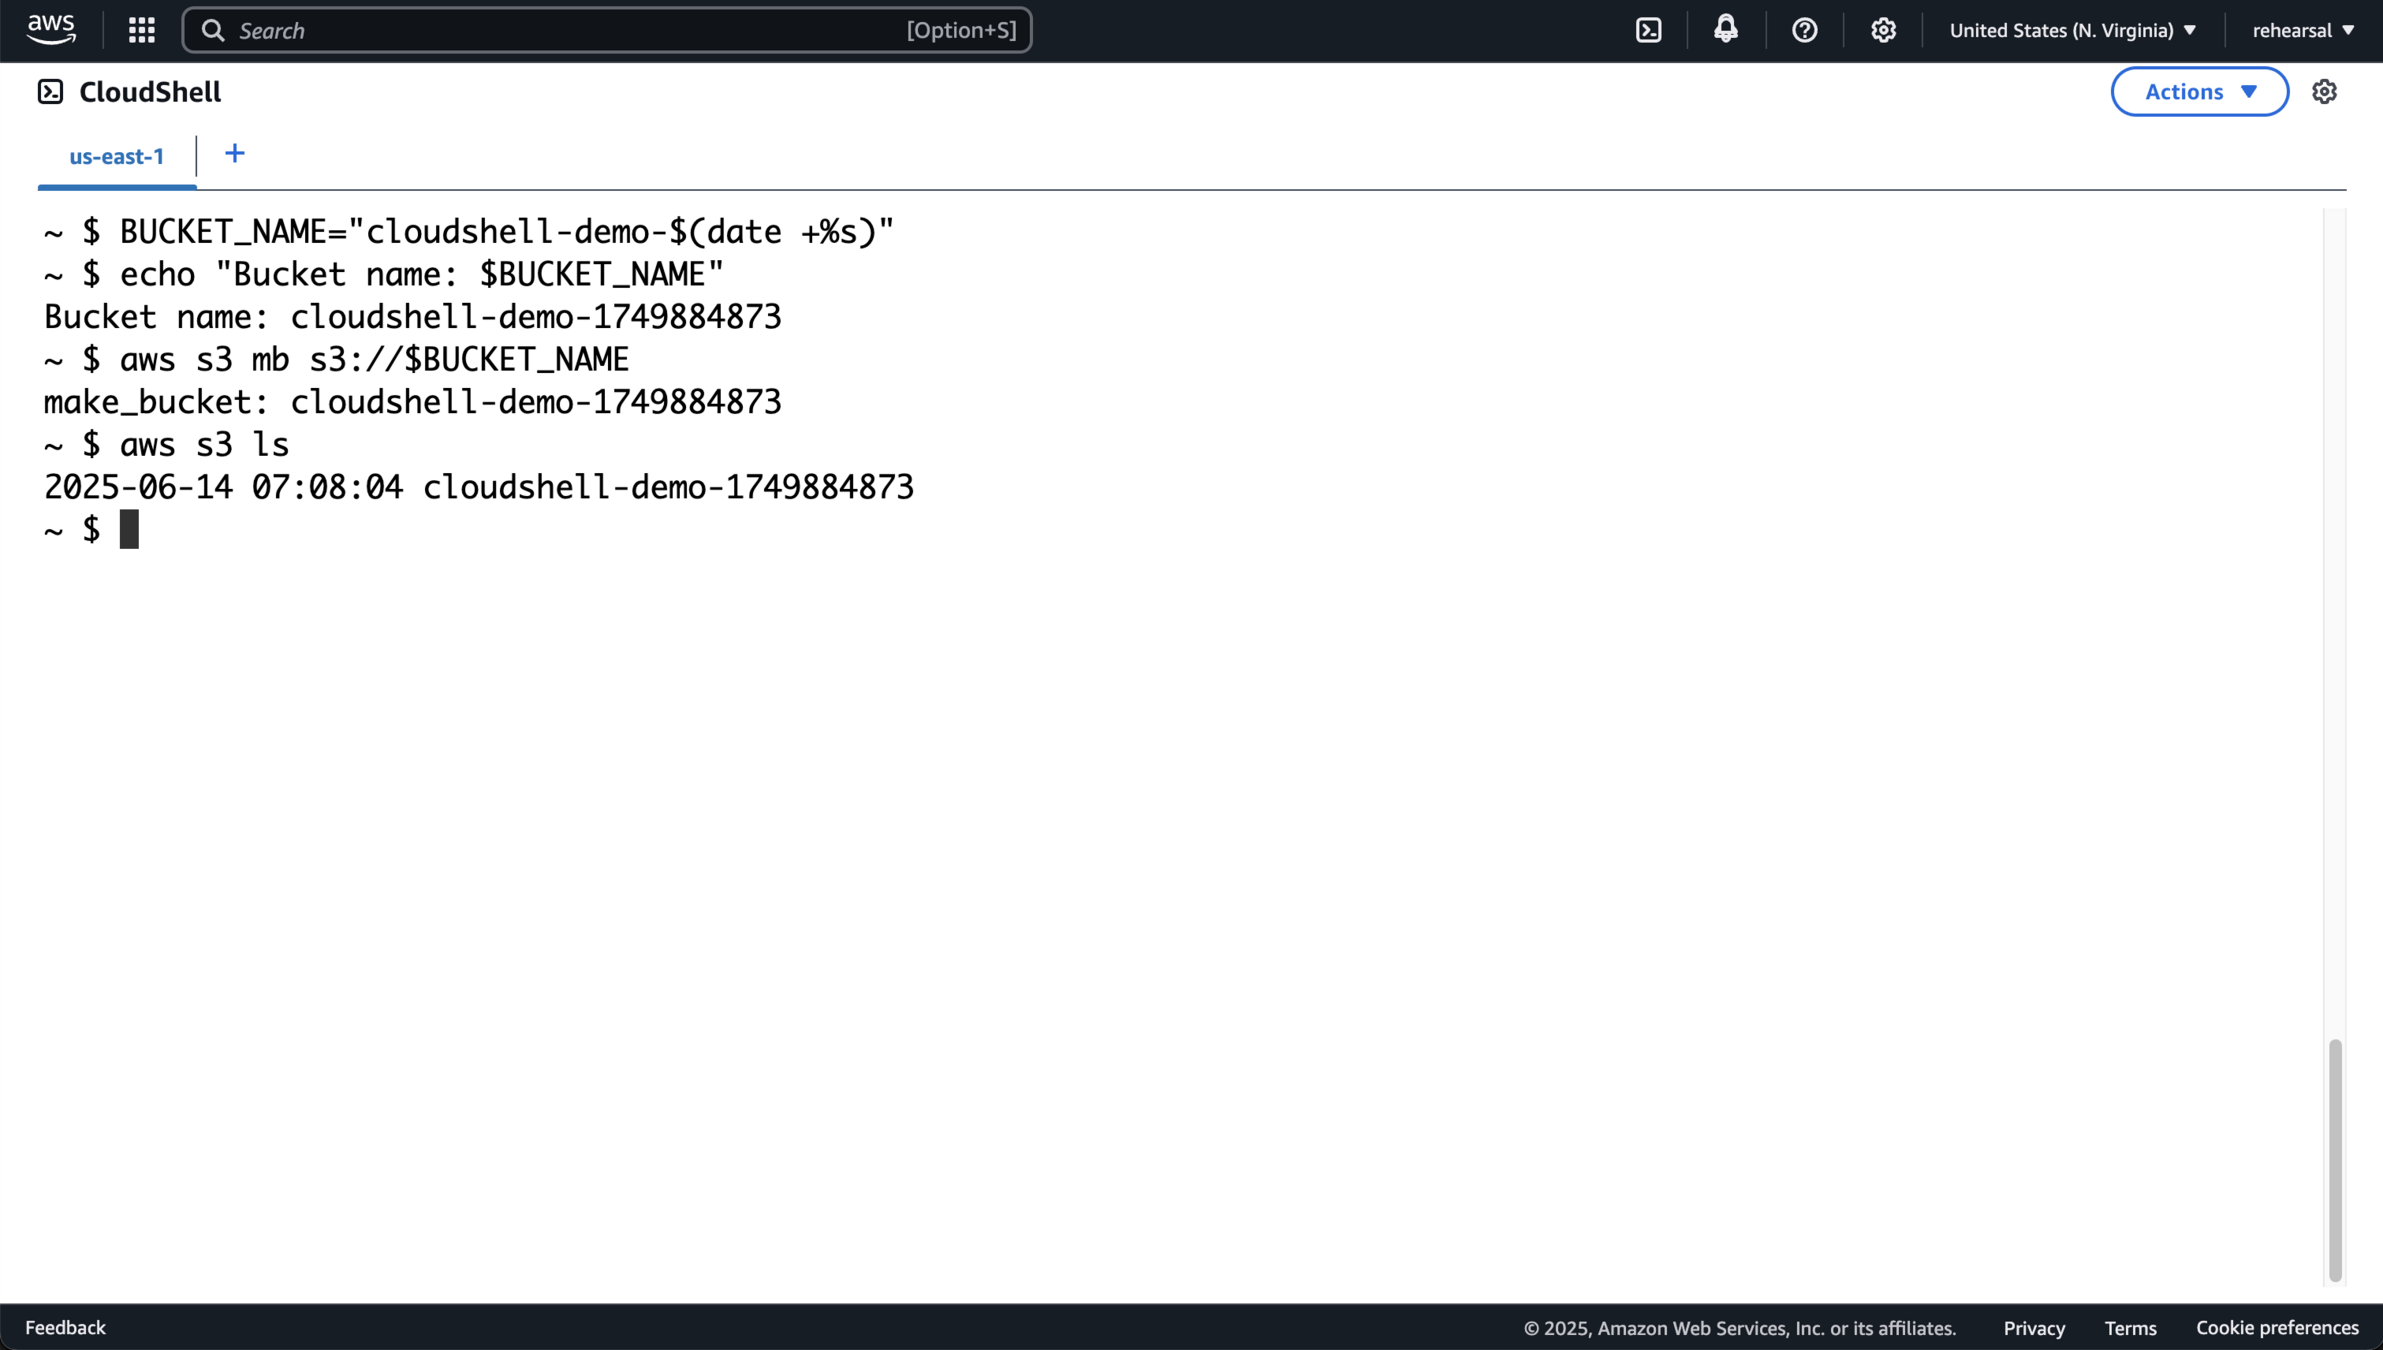Open the help question mark icon

click(1805, 30)
